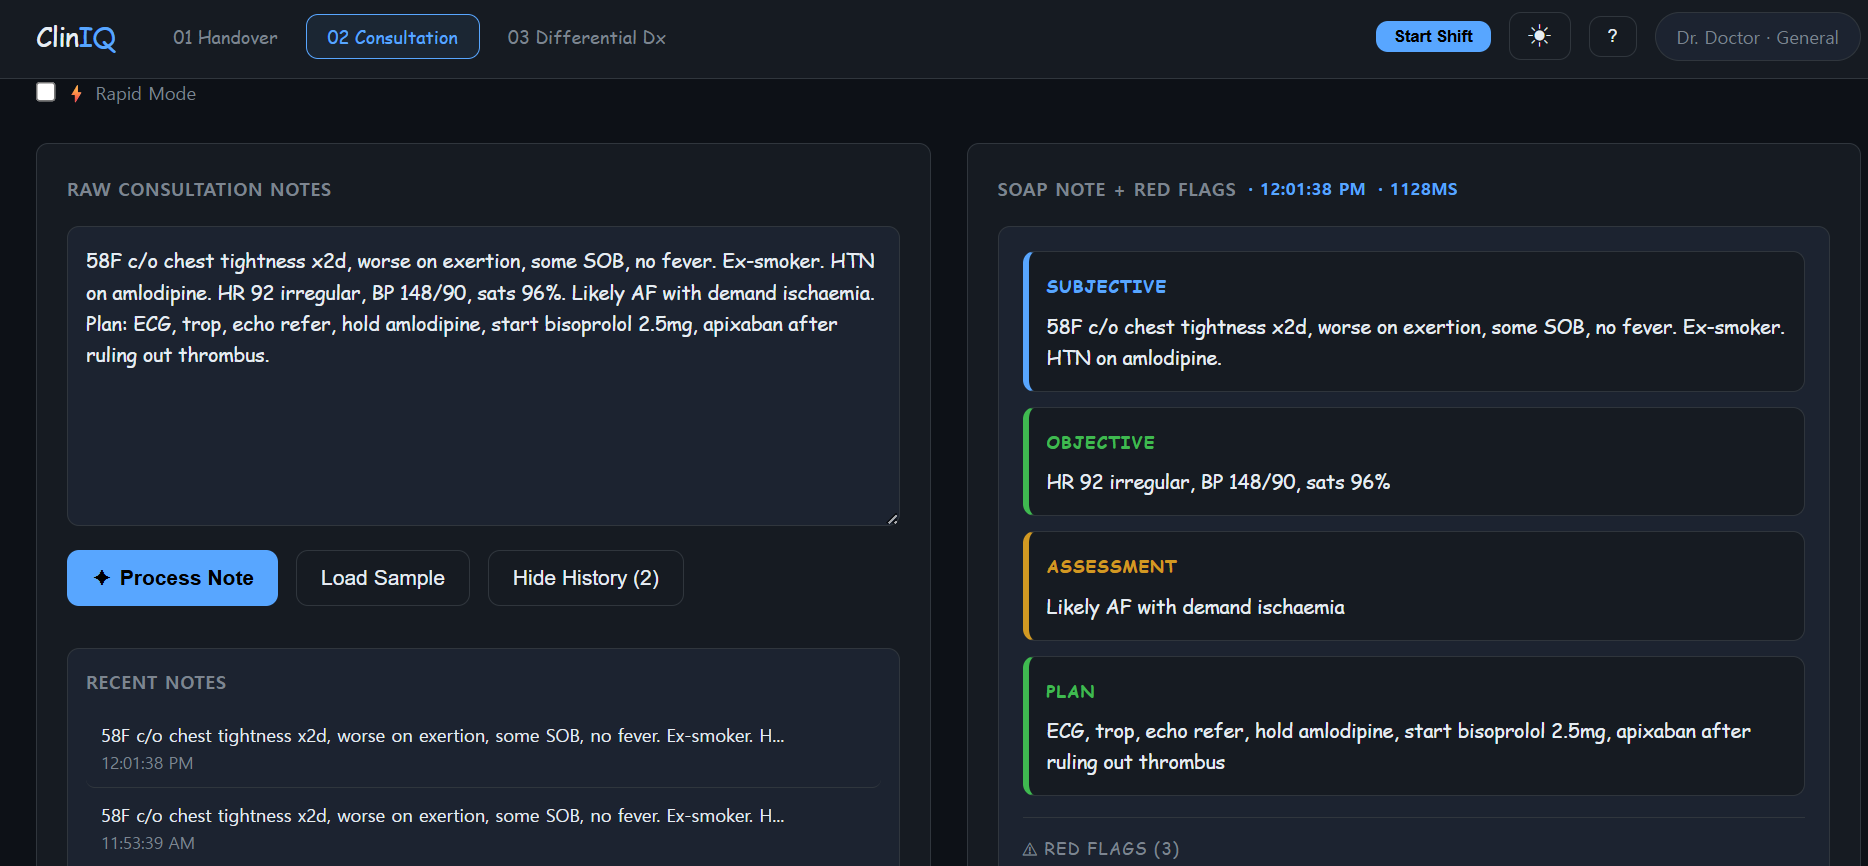The height and width of the screenshot is (866, 1868).
Task: Select the 02 Consultation tab
Action: pos(393,37)
